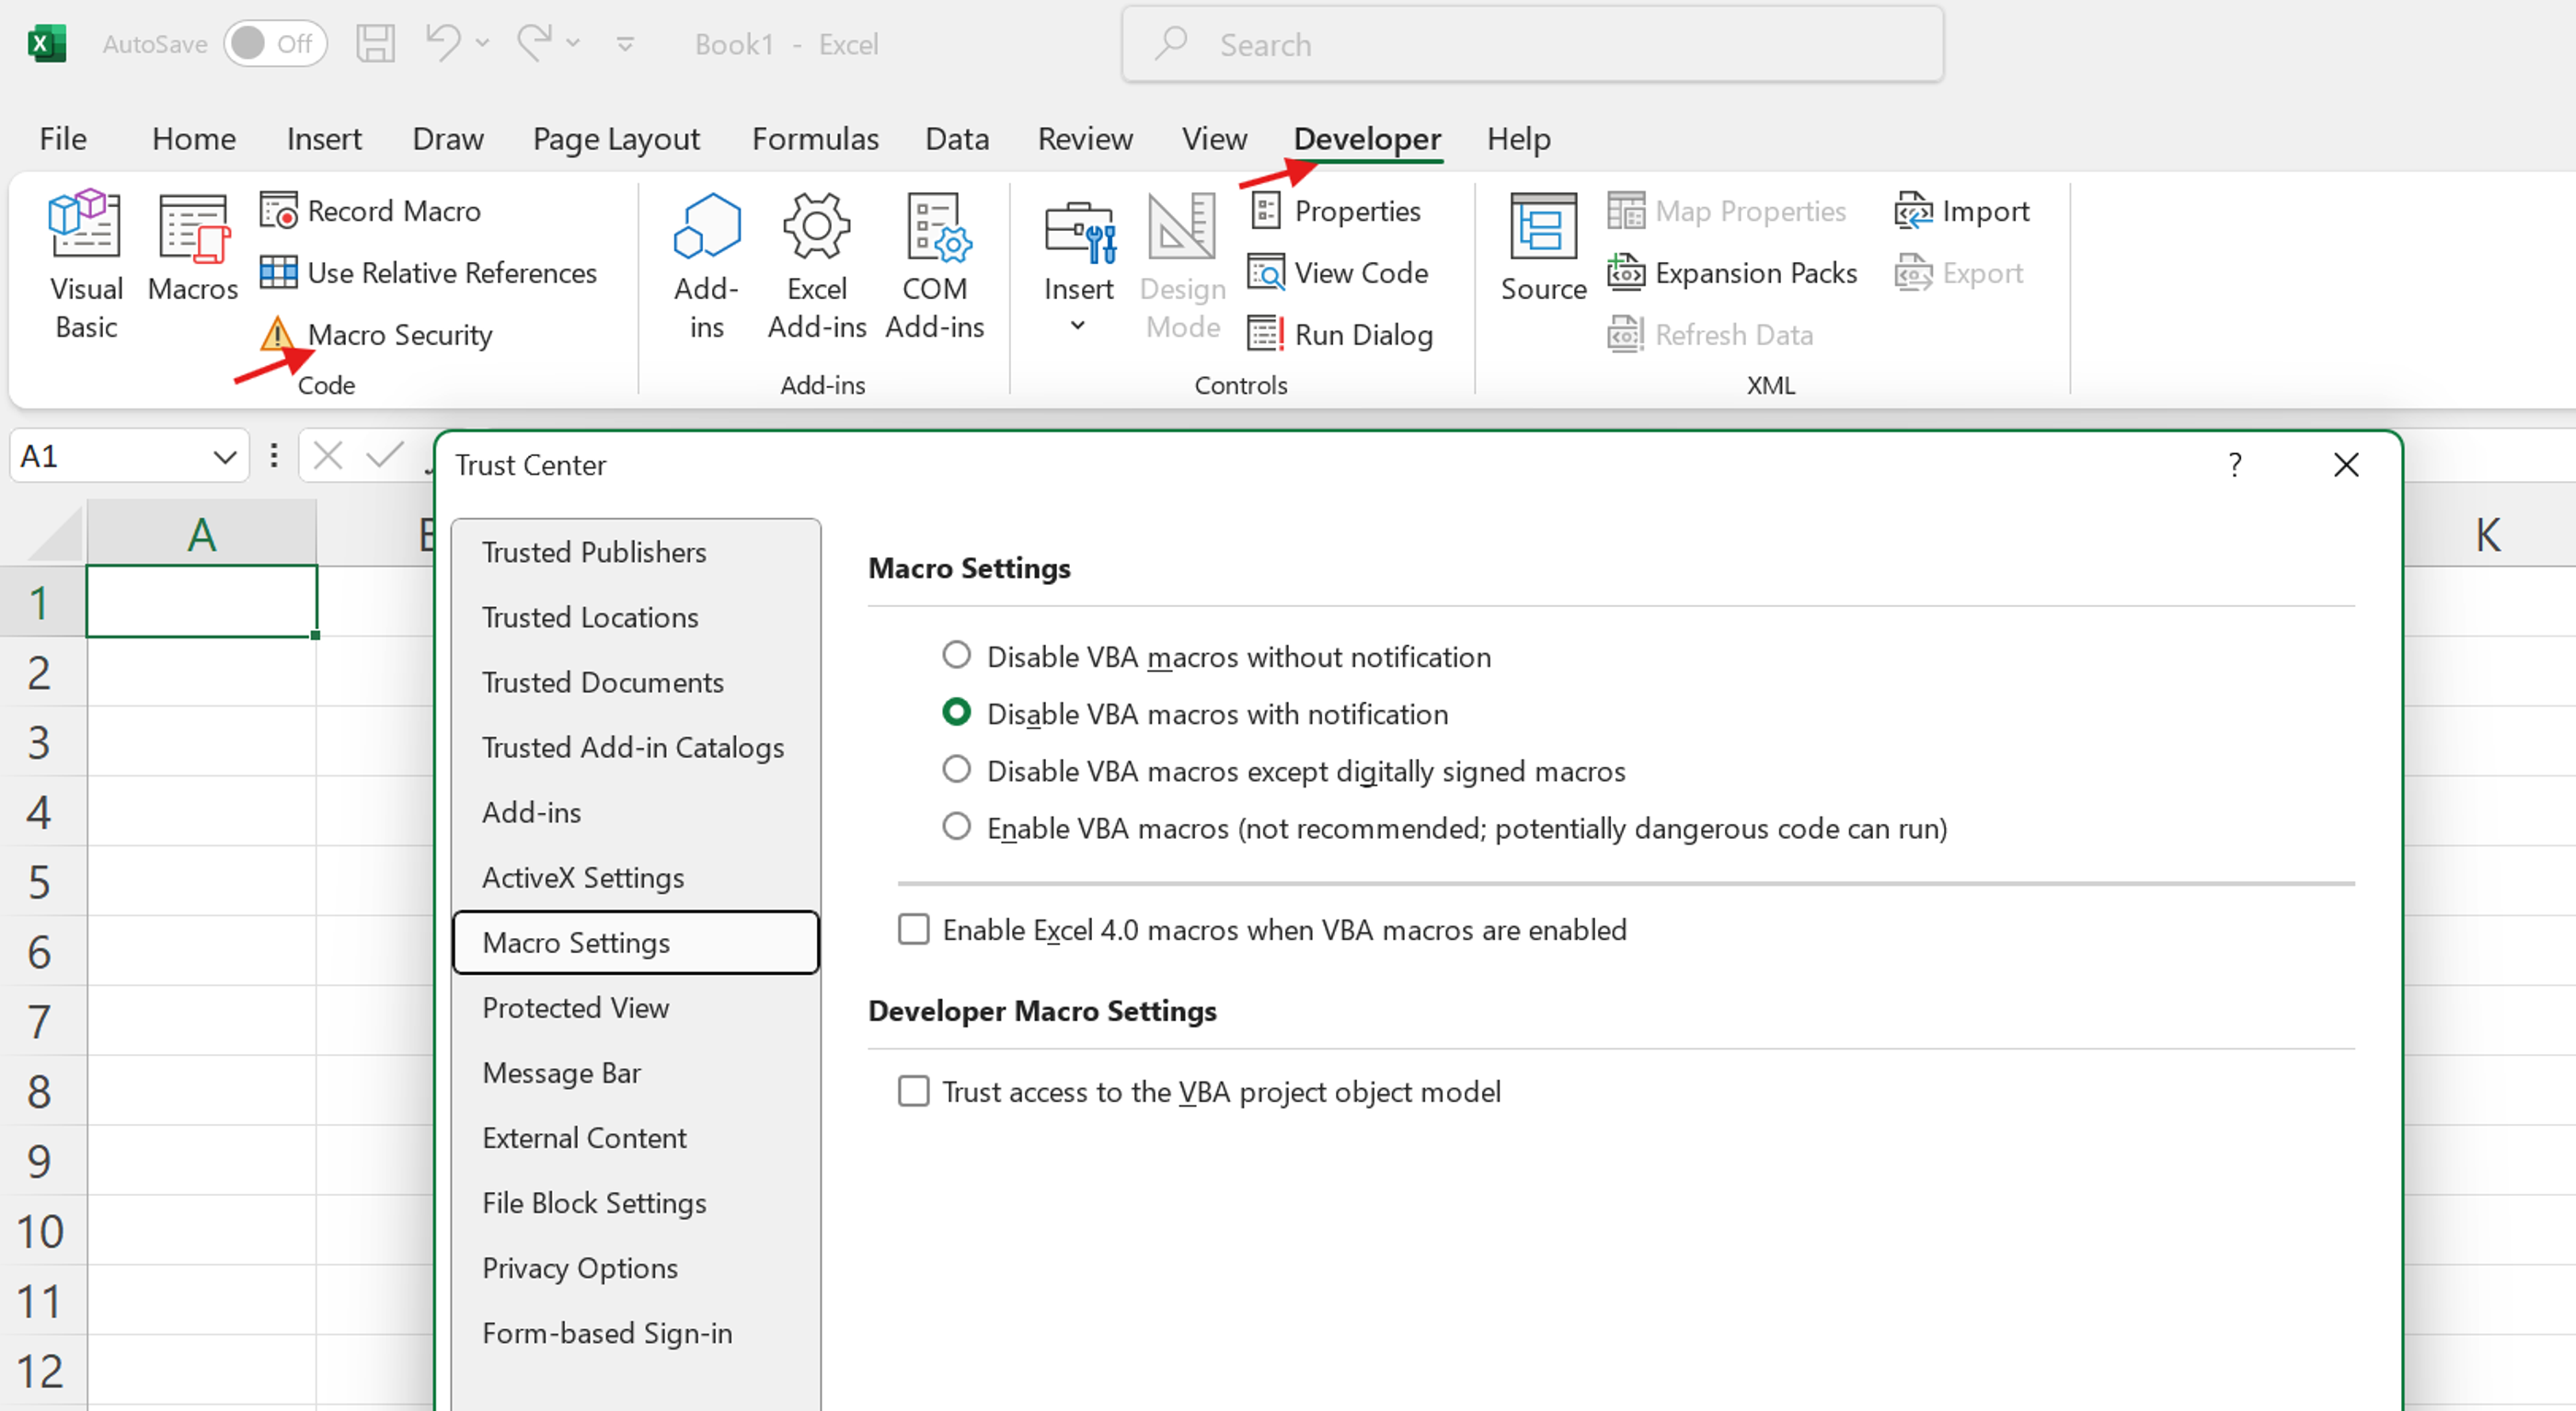Open the XML Source pane
The height and width of the screenshot is (1411, 2576).
[1544, 248]
